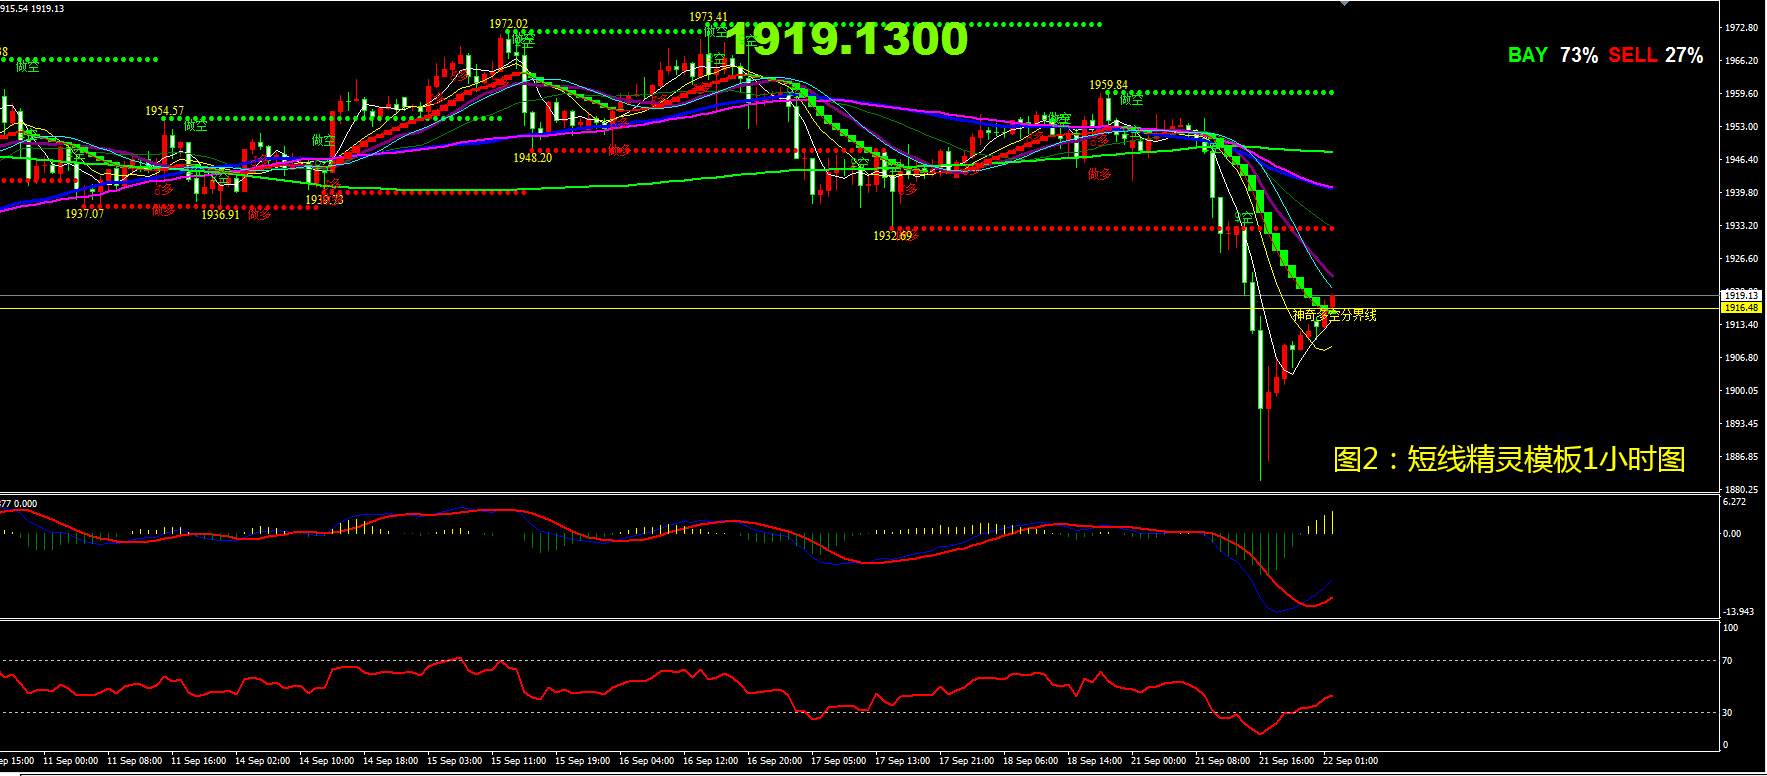Click the 22 Sep 01:00 time axis label

click(1351, 761)
